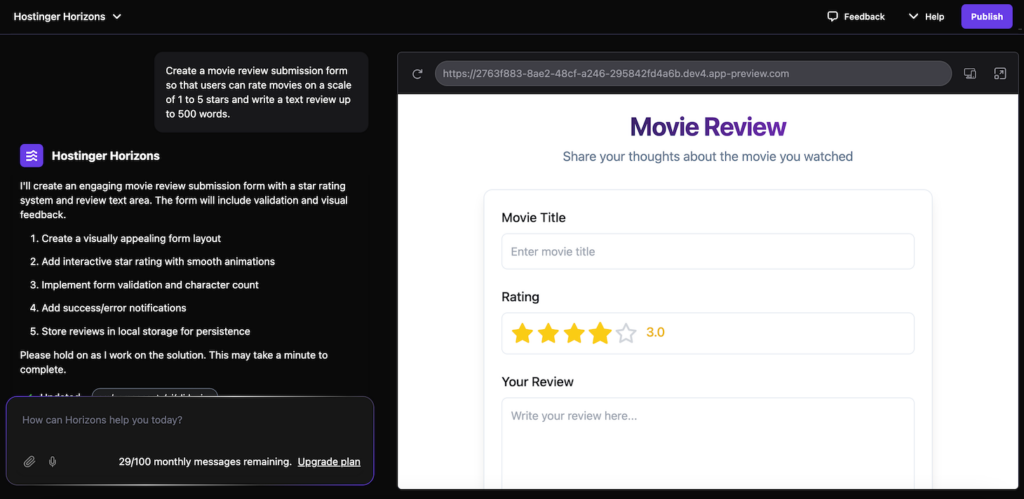The height and width of the screenshot is (499, 1024).
Task: Rate the movie two stars
Action: [x=548, y=333]
